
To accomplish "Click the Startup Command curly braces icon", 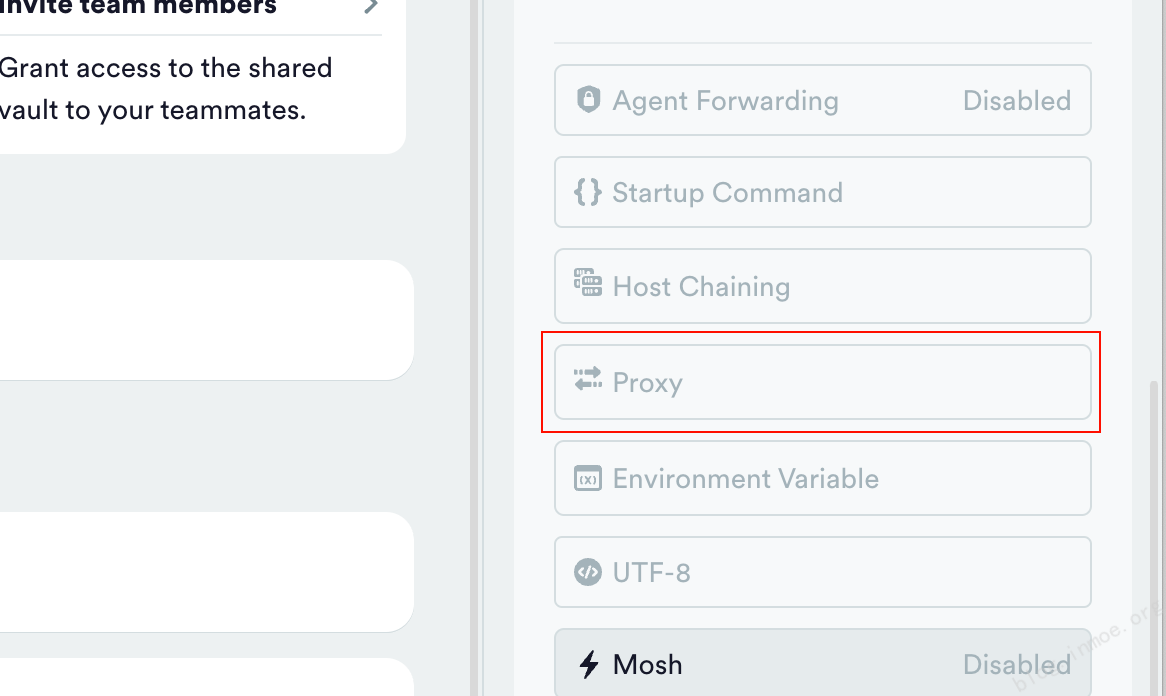I will point(587,192).
